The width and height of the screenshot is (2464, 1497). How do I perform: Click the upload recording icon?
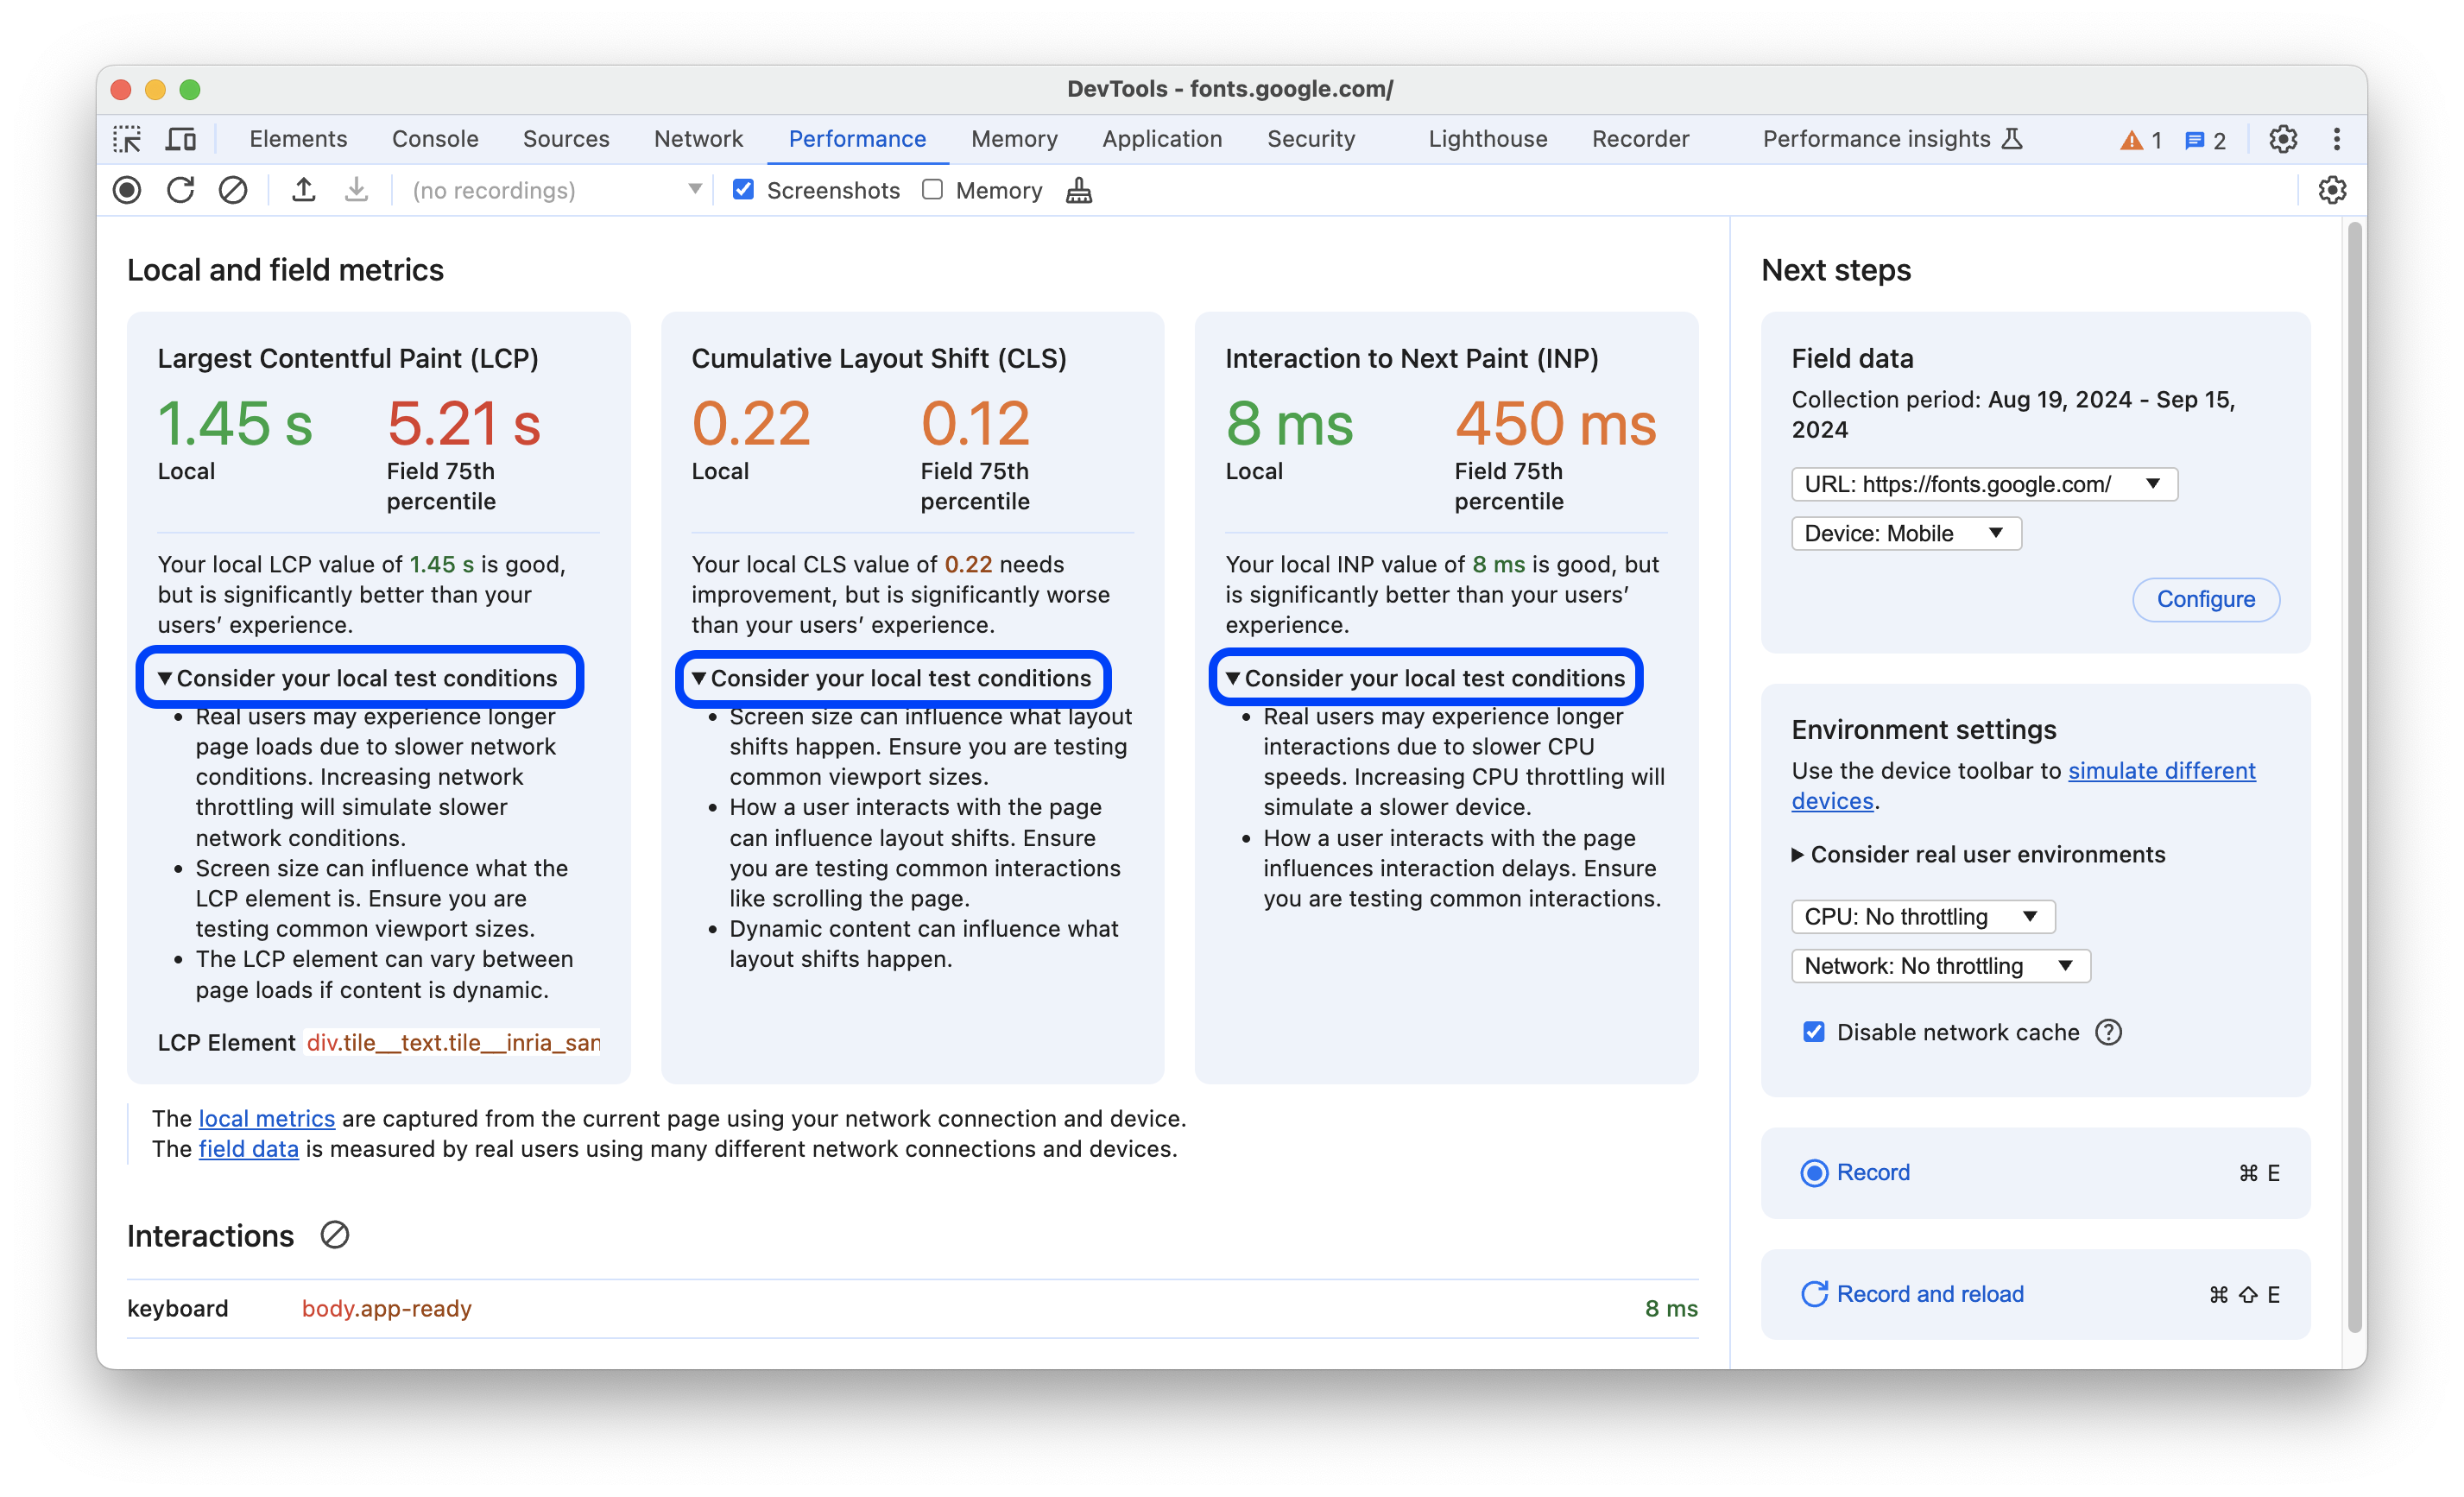(x=303, y=188)
